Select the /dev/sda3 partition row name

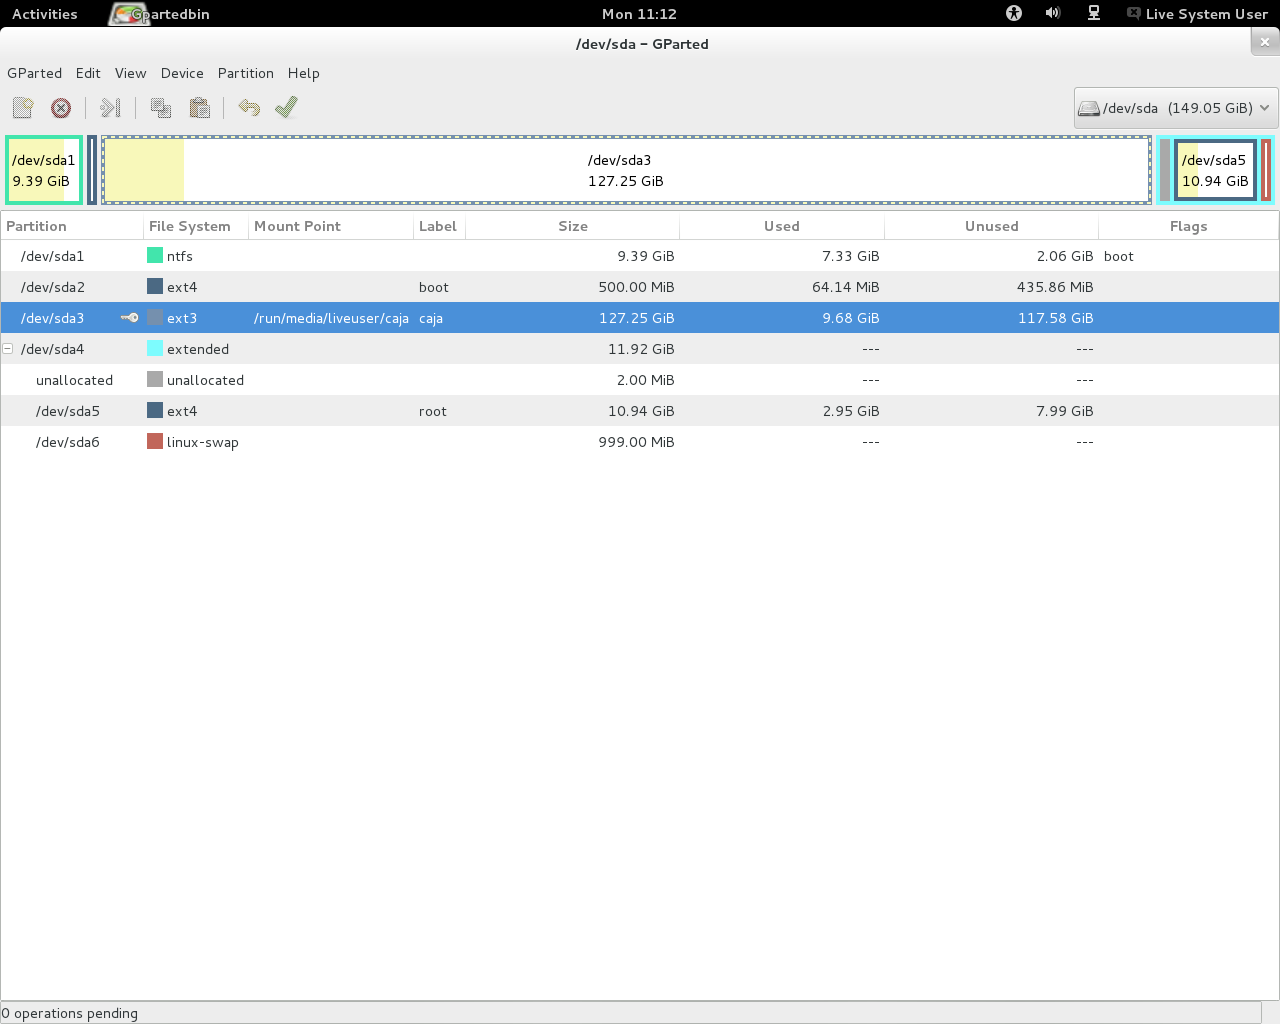tap(53, 318)
